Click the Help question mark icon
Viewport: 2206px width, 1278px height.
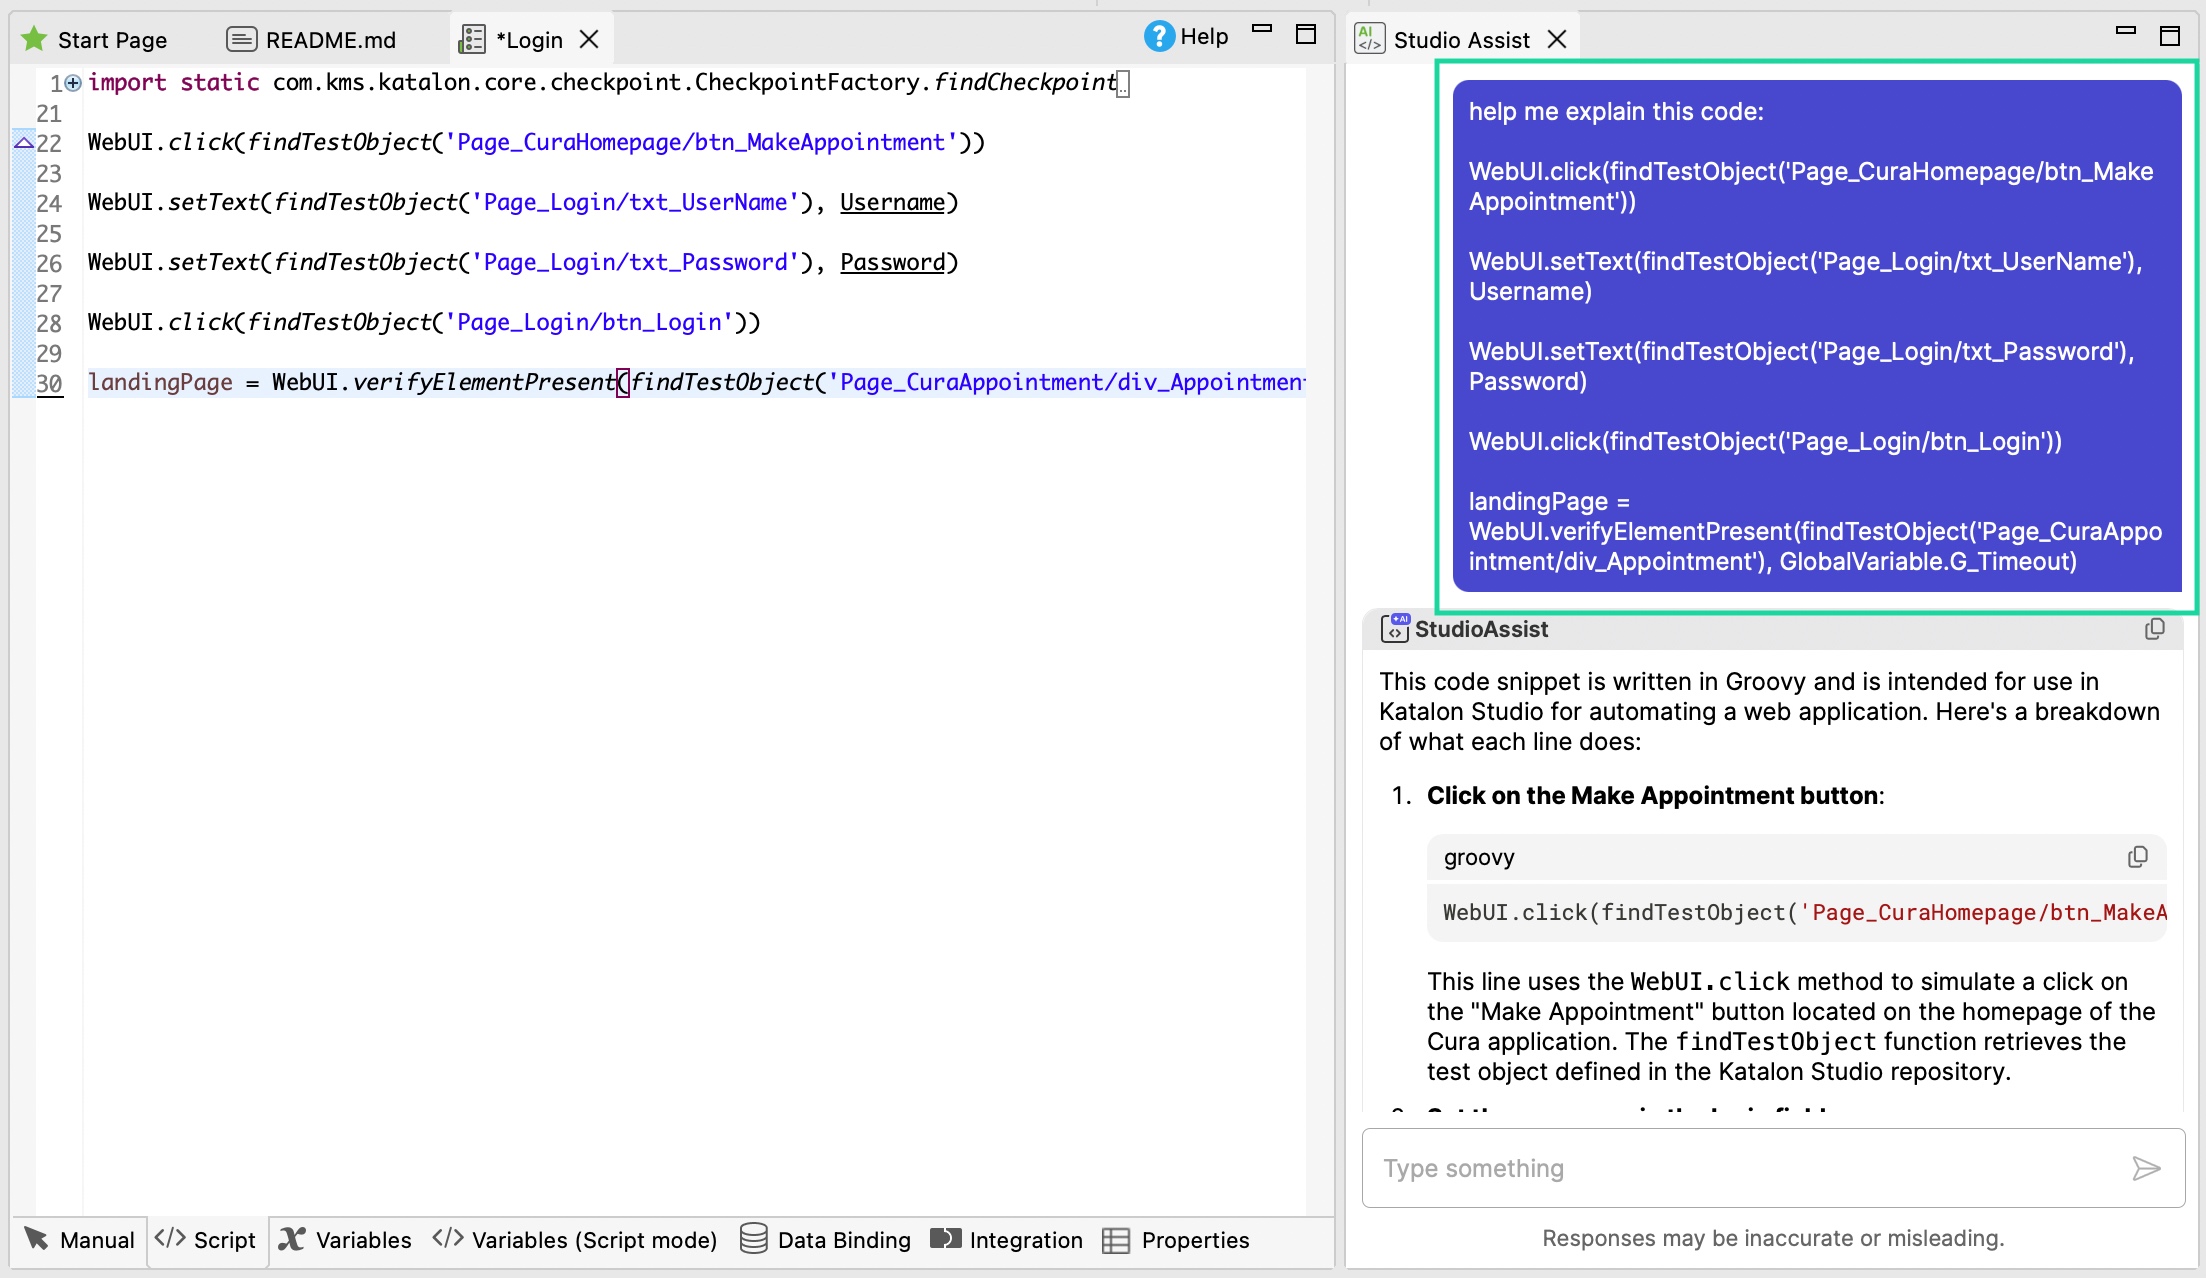pos(1159,36)
